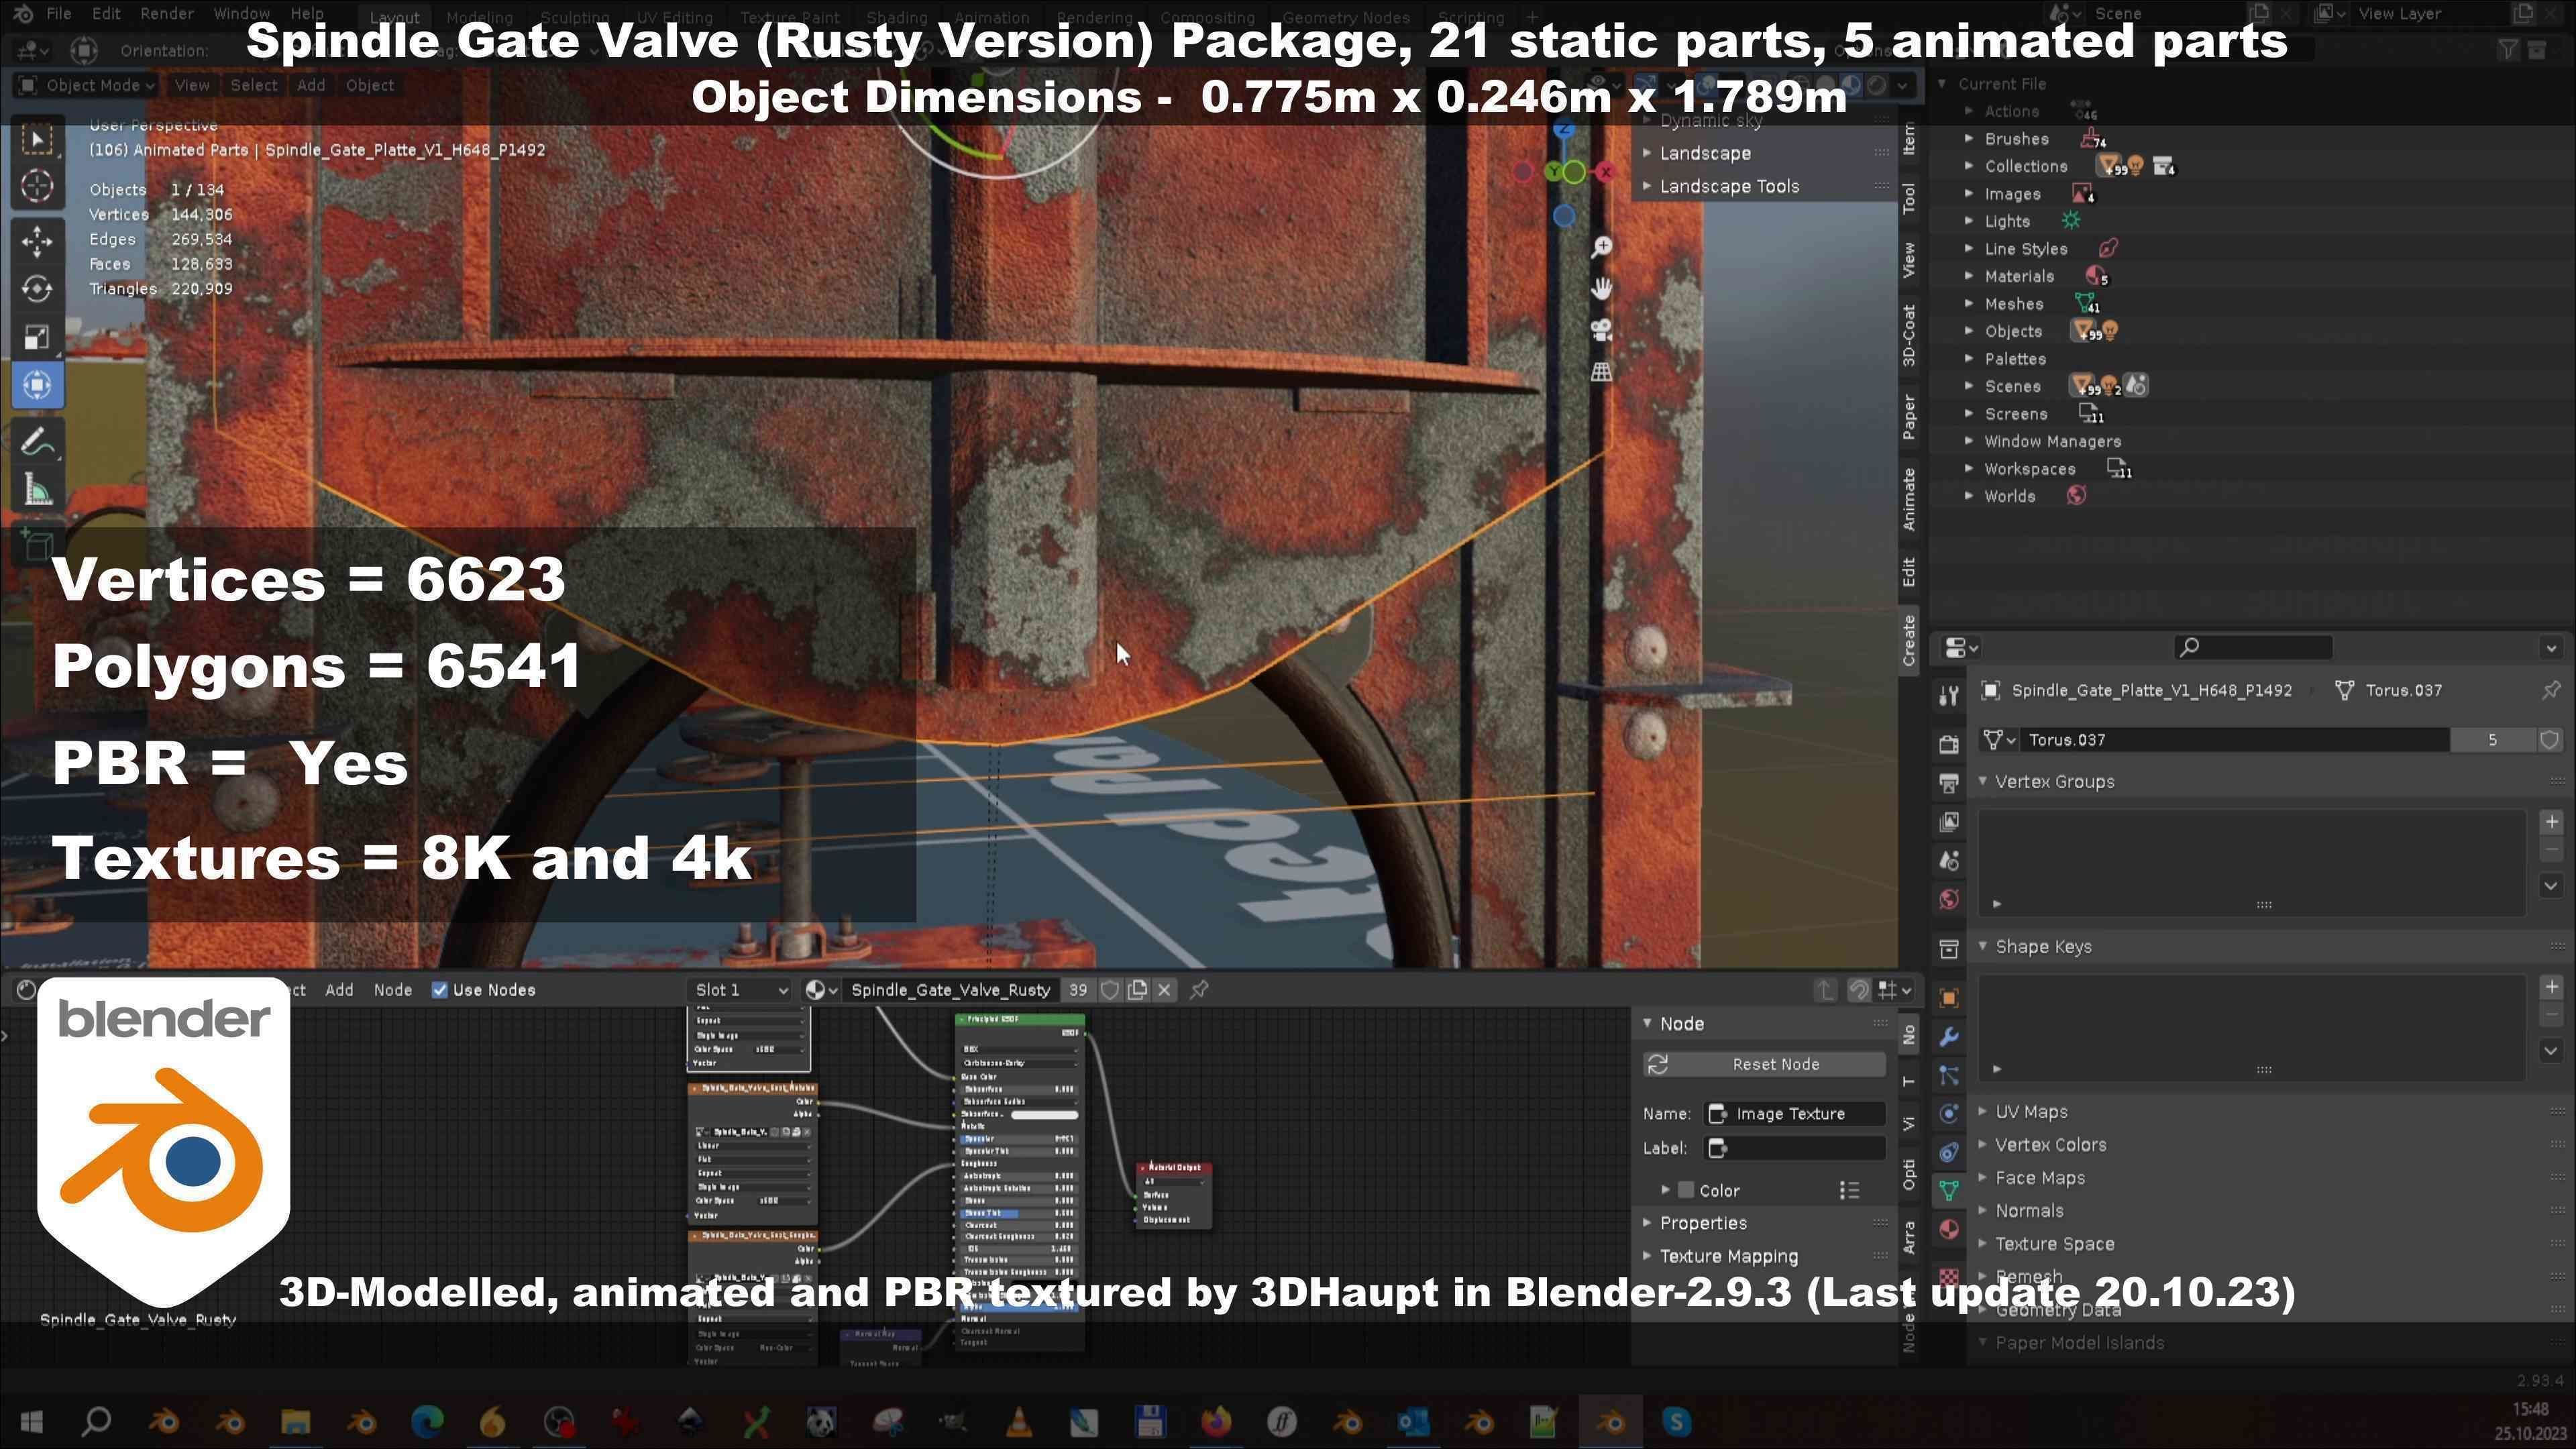Duplicate material with new-copy button
The image size is (2576, 1449).
point(1137,990)
